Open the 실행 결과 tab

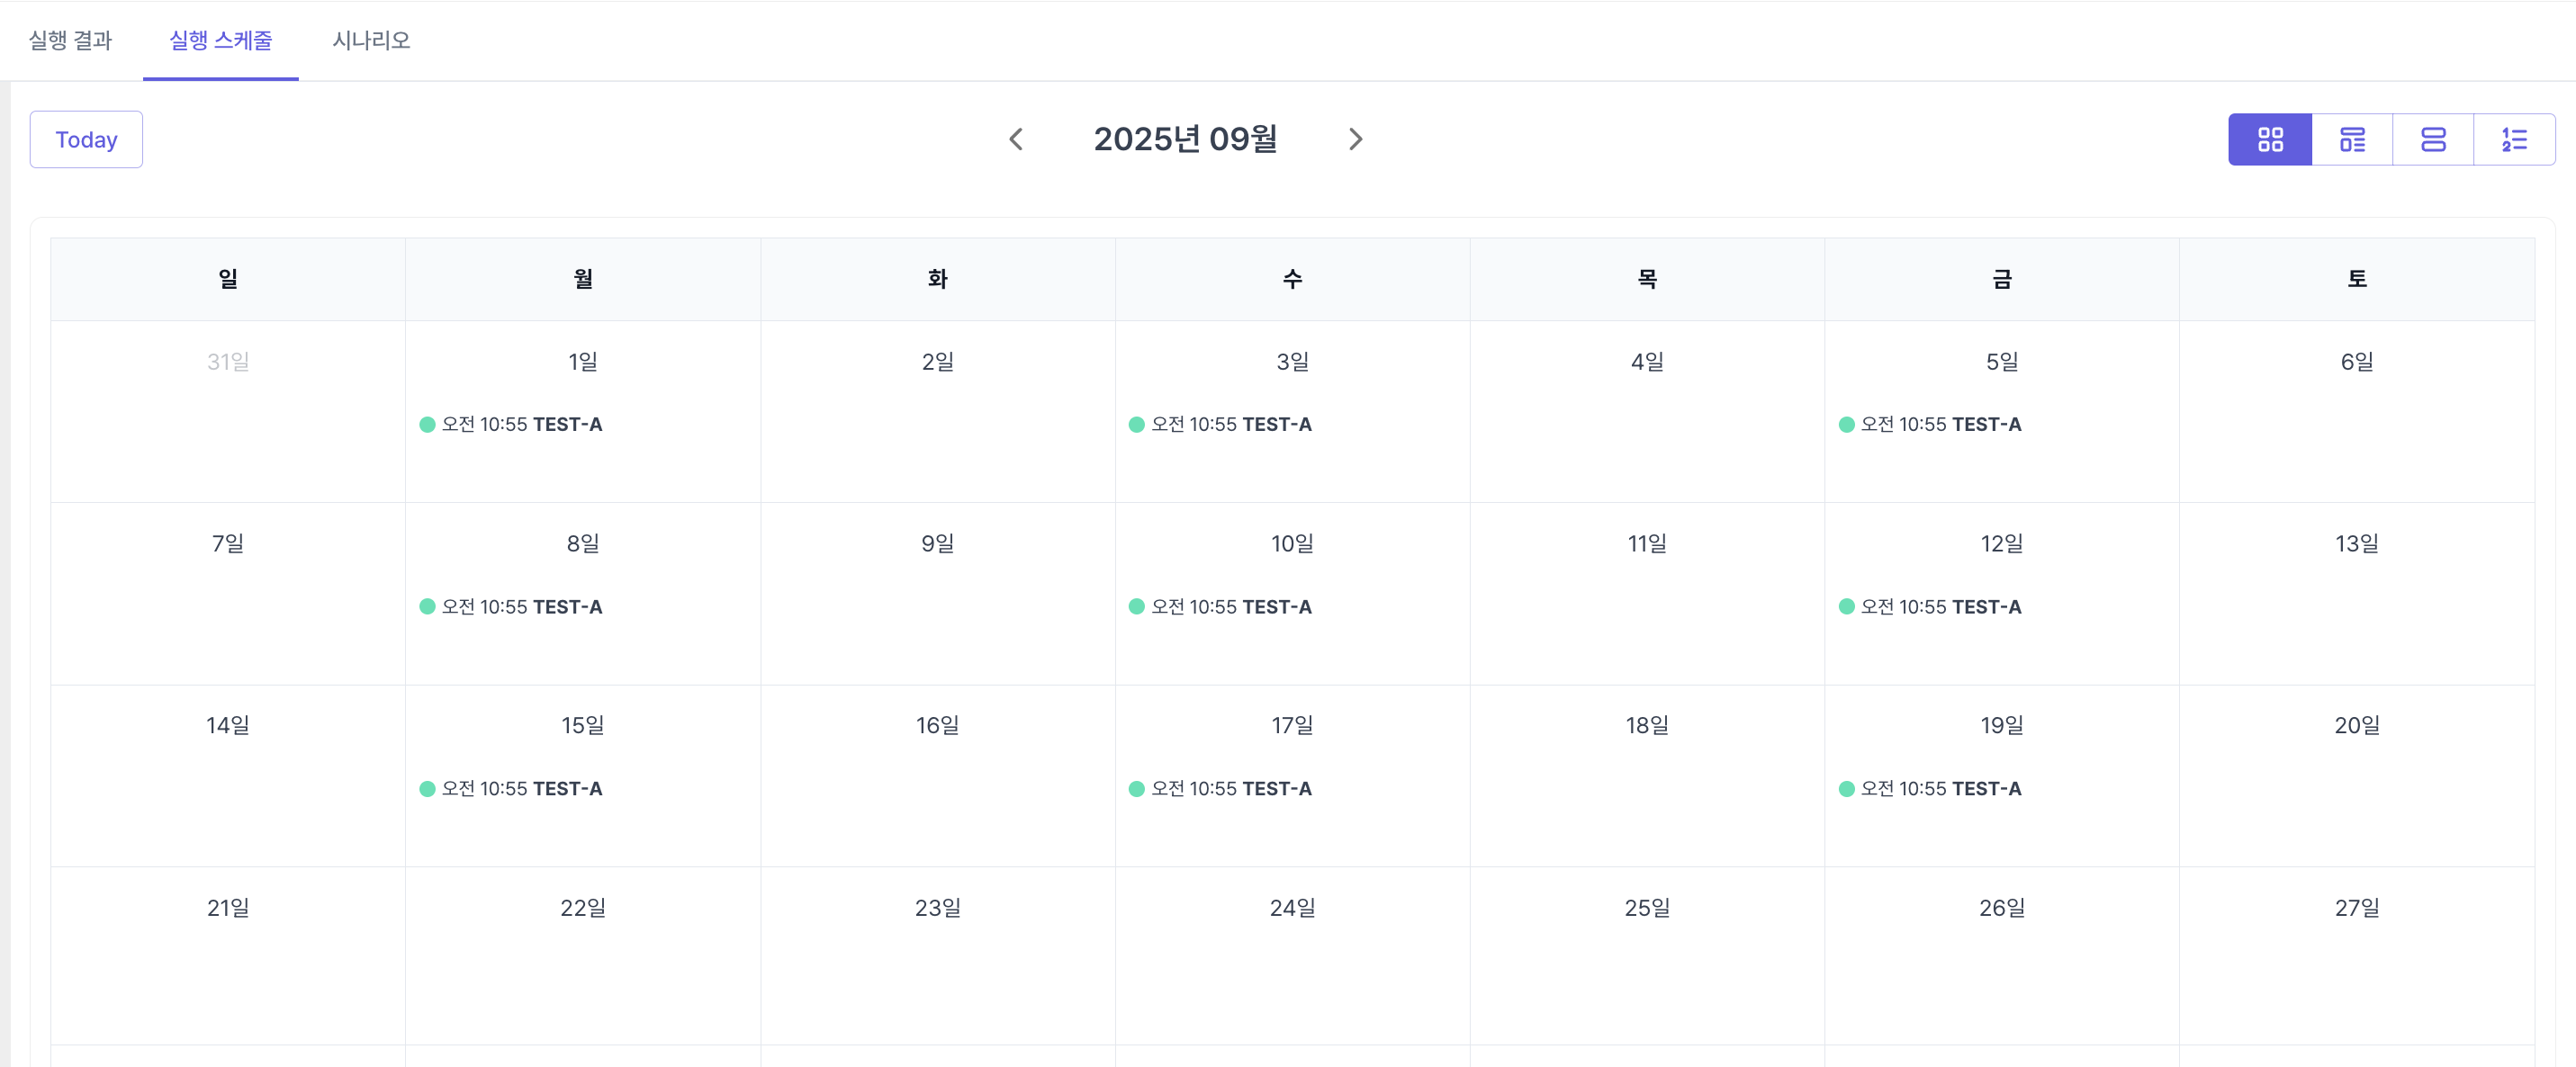pos(70,40)
